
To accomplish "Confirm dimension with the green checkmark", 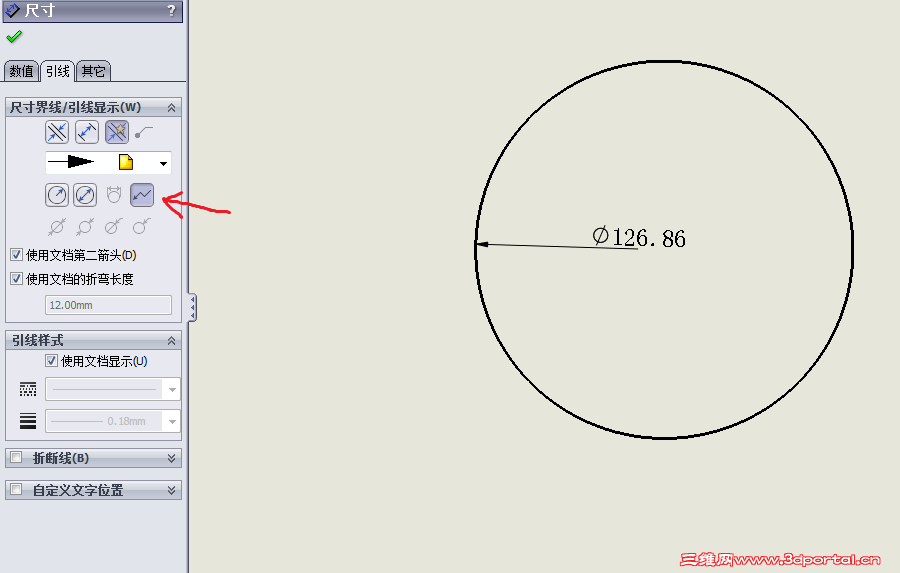I will pyautogui.click(x=14, y=37).
